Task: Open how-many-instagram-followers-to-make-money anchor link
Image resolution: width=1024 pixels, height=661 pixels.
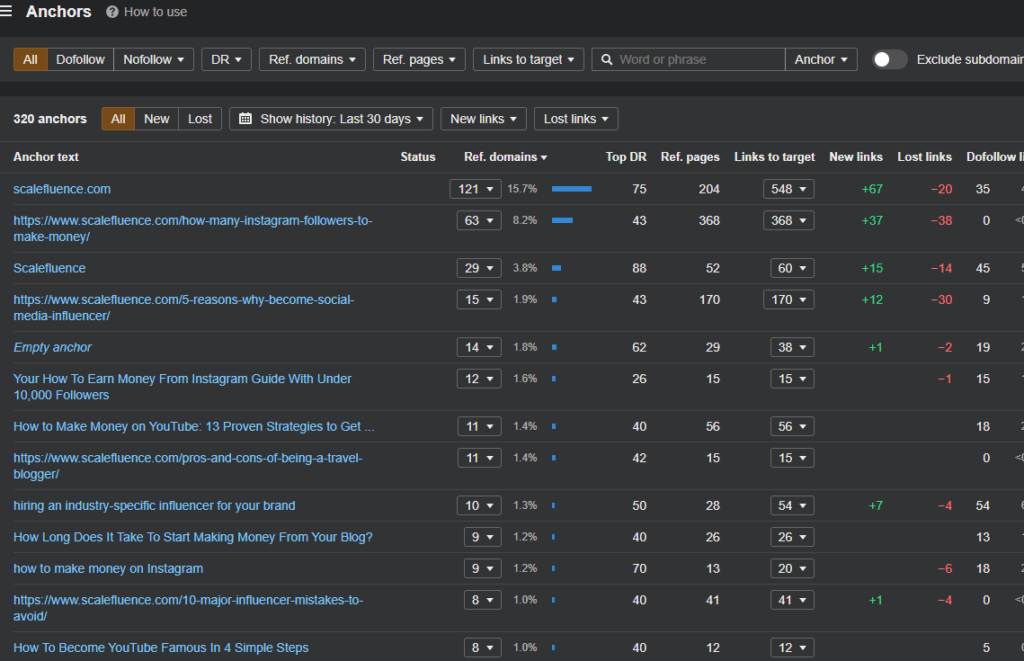Action: [193, 229]
